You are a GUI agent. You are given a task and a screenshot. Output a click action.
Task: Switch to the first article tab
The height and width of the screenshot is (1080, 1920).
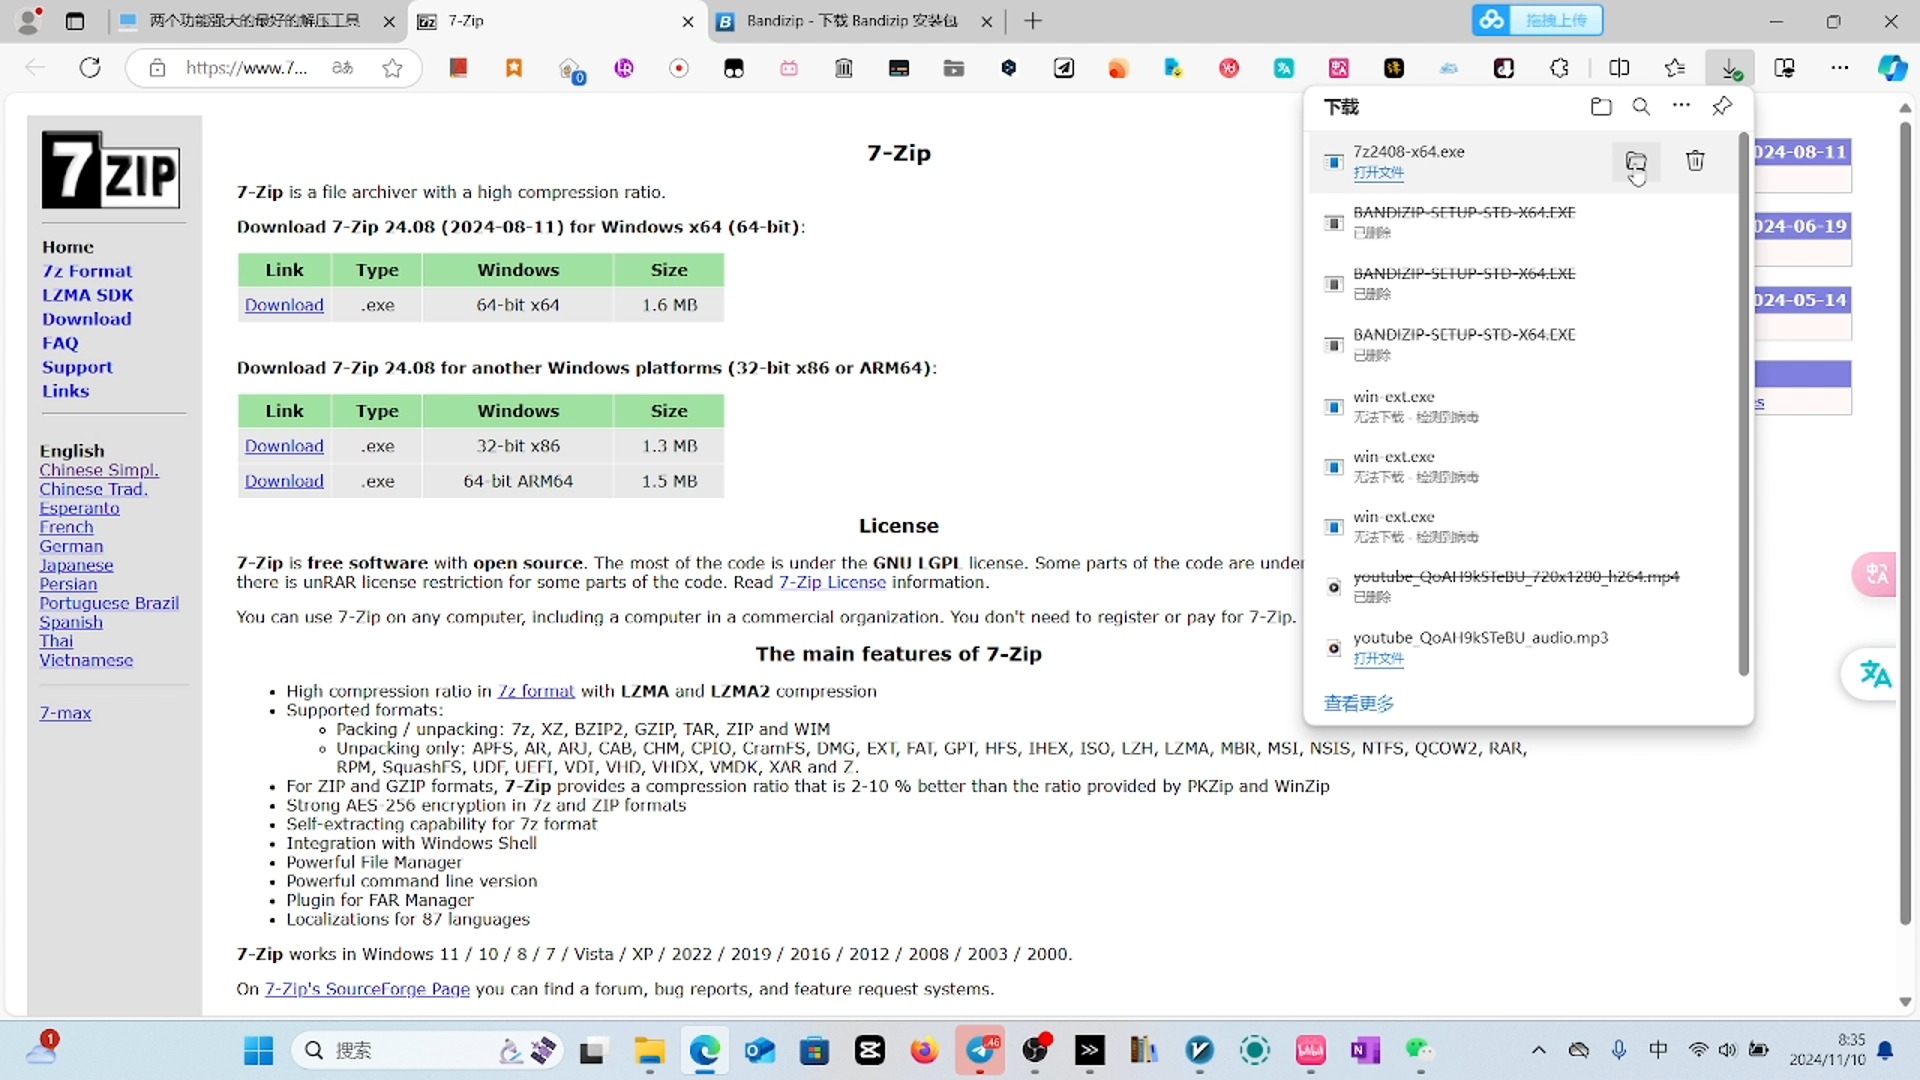255,21
